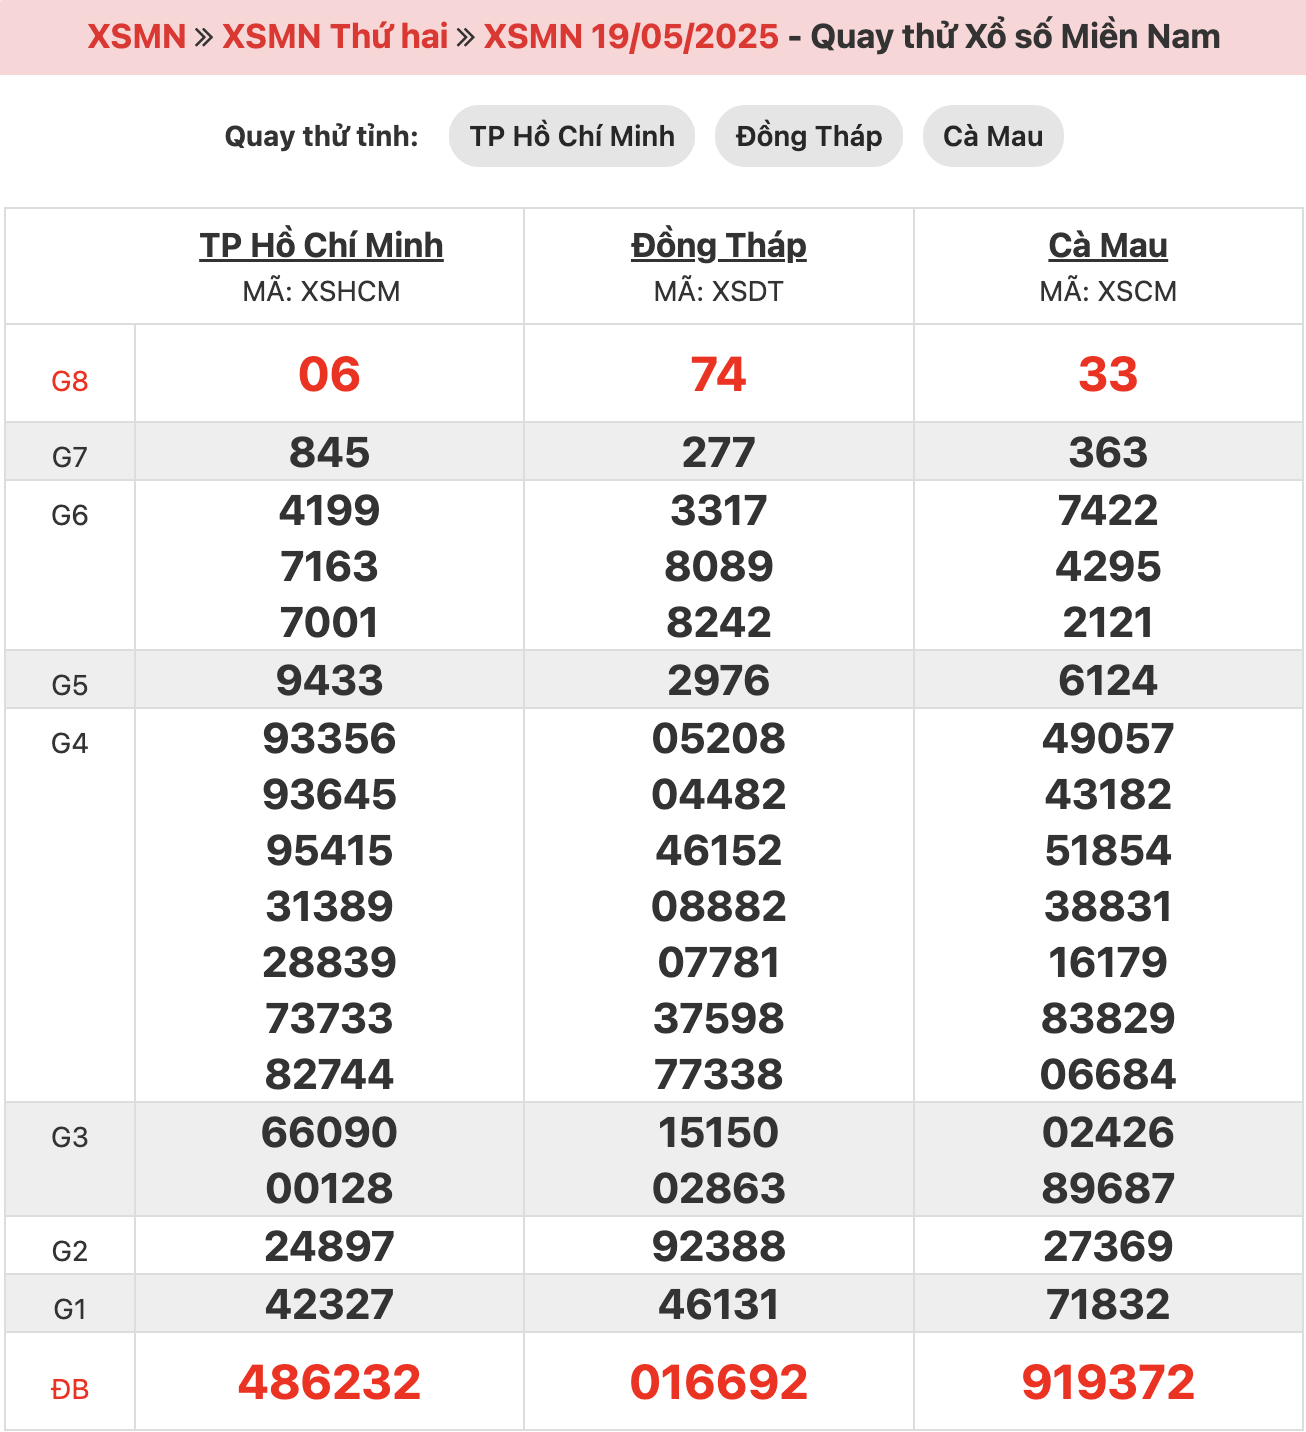Select G2 number 92388

click(719, 1247)
